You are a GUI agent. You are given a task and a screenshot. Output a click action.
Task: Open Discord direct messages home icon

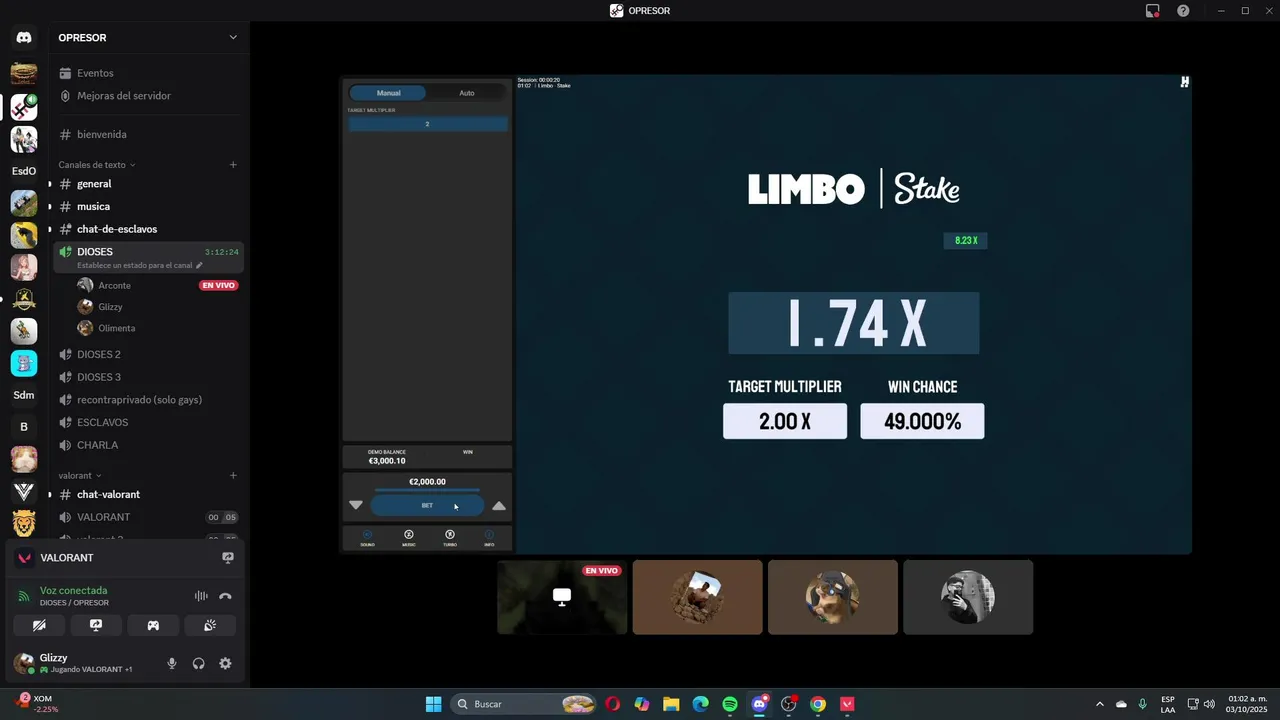(x=24, y=38)
